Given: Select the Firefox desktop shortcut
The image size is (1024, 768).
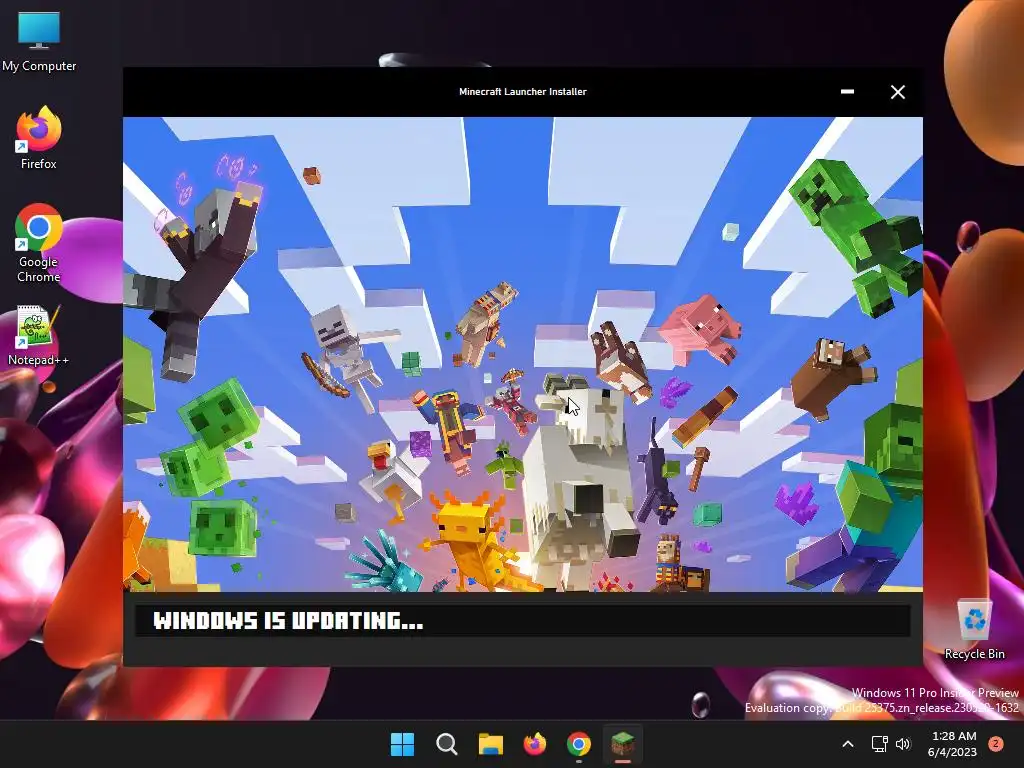Looking at the screenshot, I should (x=39, y=137).
